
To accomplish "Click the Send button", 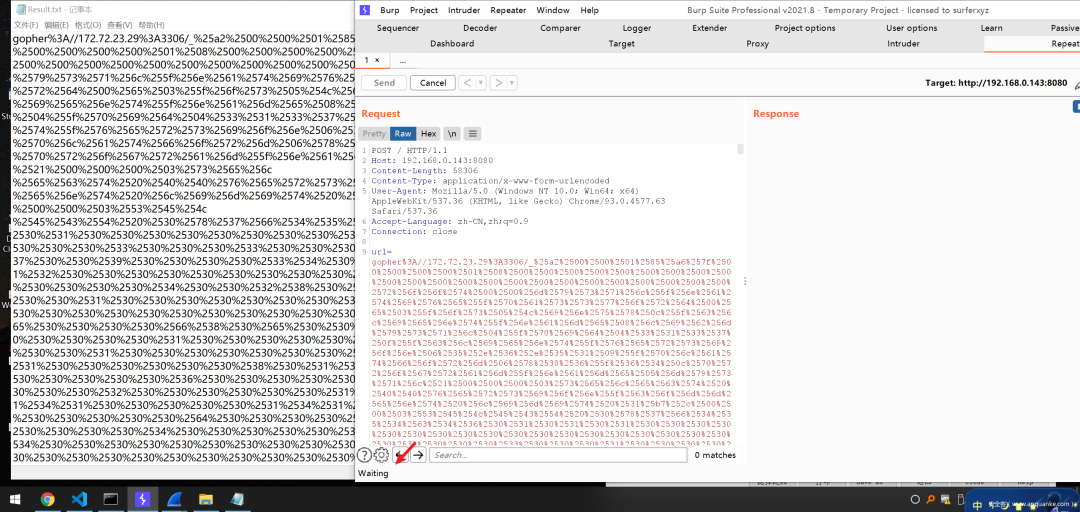I will click(384, 83).
